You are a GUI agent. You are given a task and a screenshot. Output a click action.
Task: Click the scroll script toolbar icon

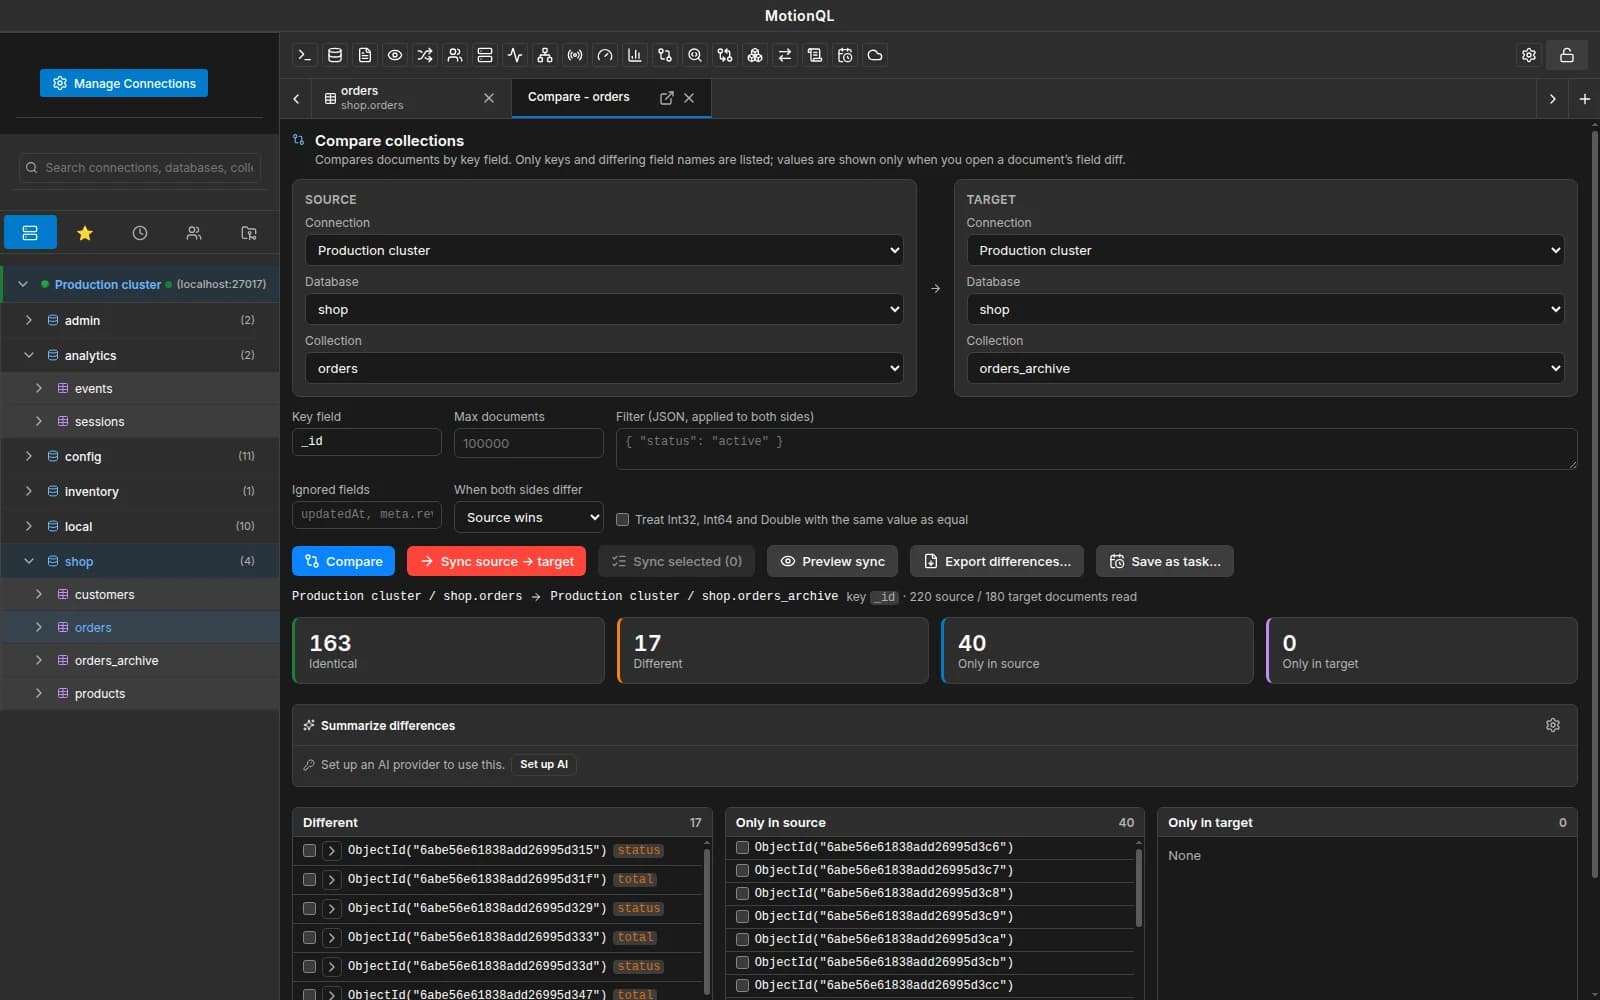coord(815,55)
